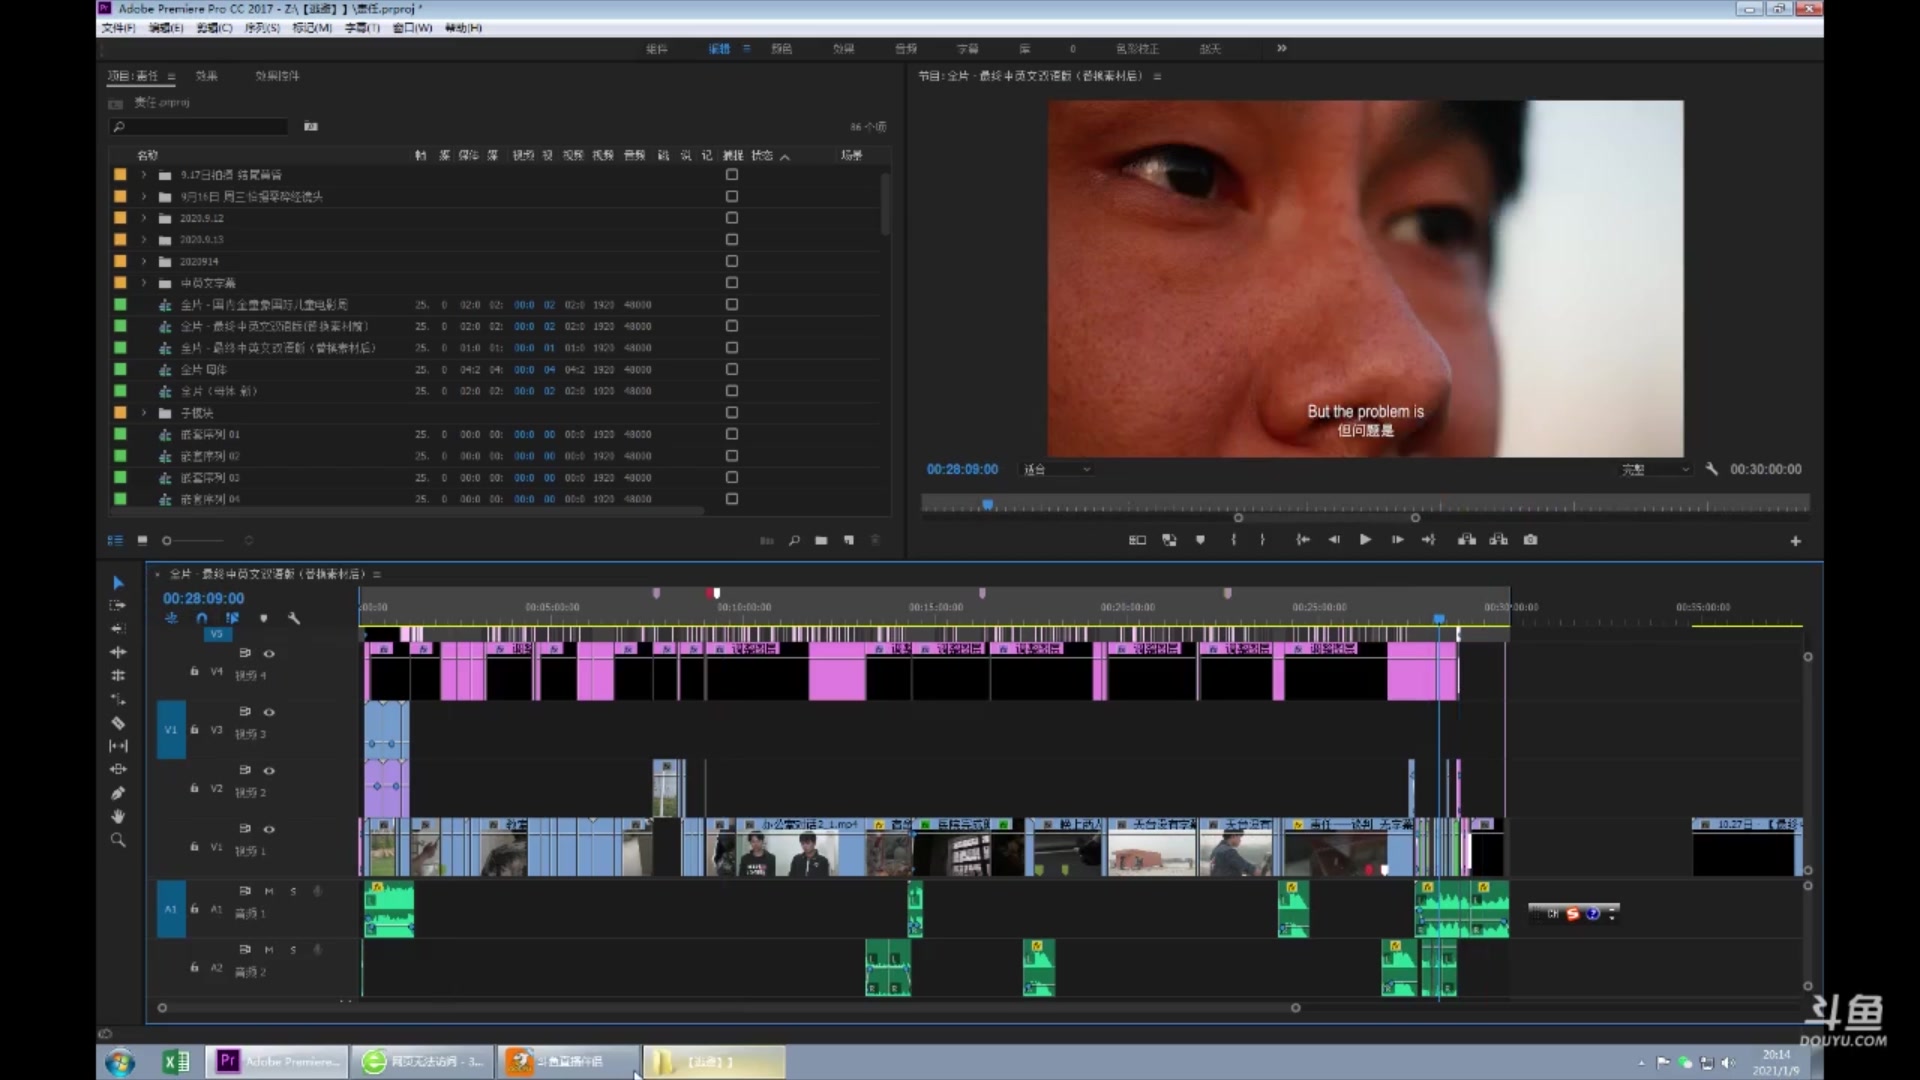Step forward one frame
The width and height of the screenshot is (1920, 1080).
(1397, 540)
